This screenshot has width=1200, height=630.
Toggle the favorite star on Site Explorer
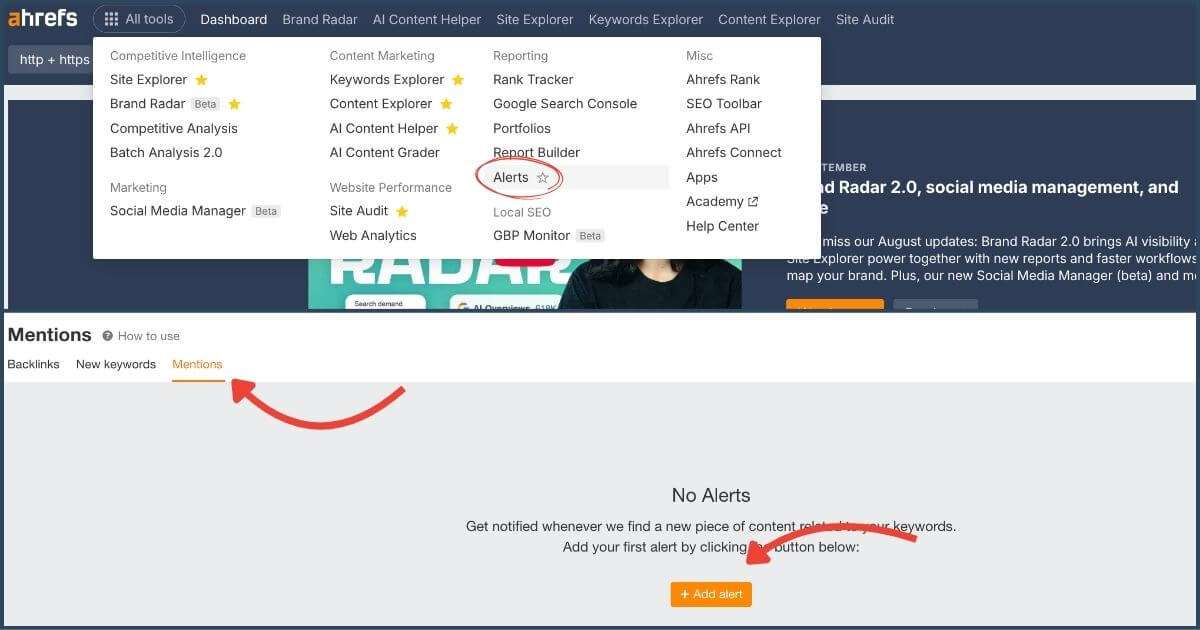coord(202,79)
